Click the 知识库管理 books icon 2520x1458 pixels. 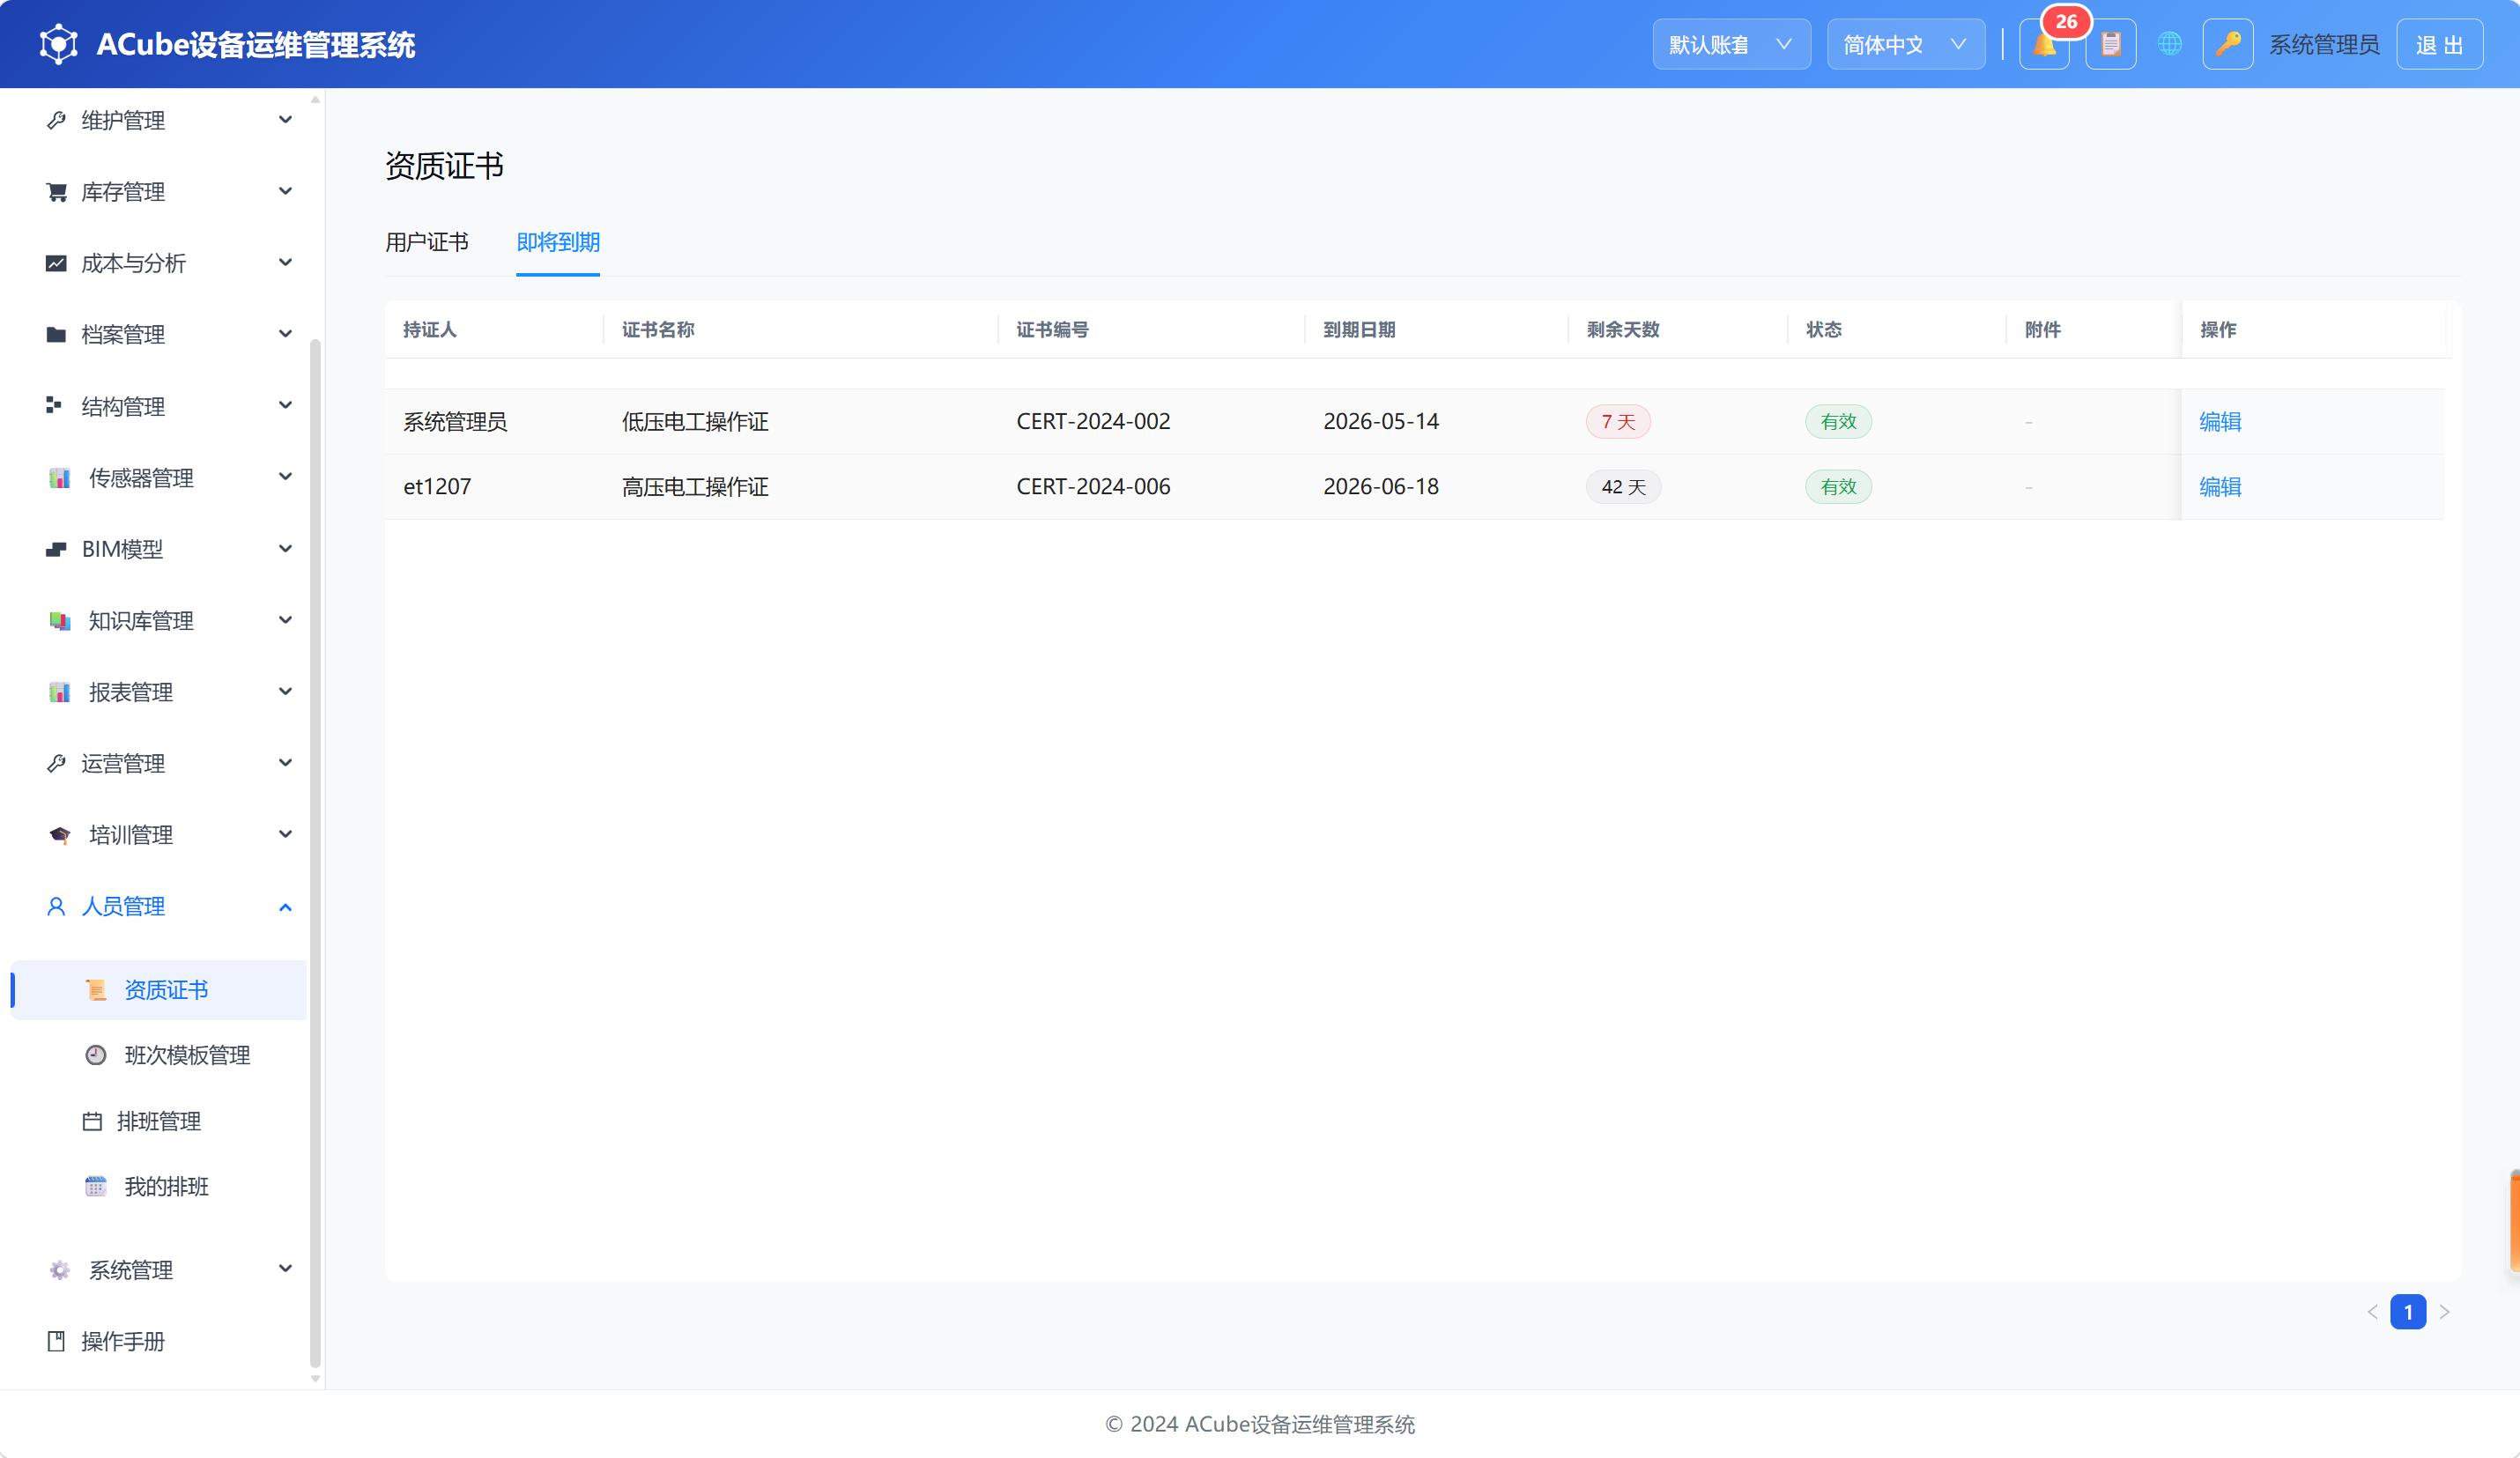click(60, 621)
